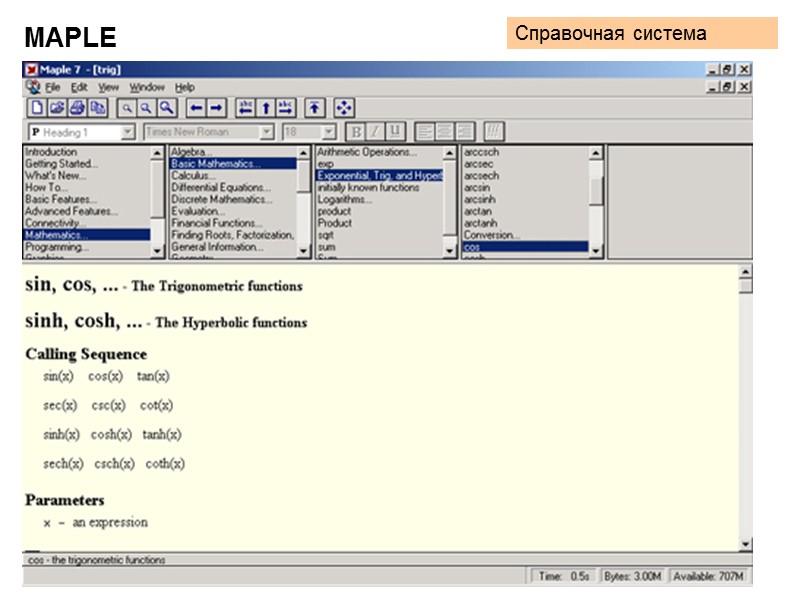
Task: Open the Heading 1 style dropdown
Action: [128, 133]
